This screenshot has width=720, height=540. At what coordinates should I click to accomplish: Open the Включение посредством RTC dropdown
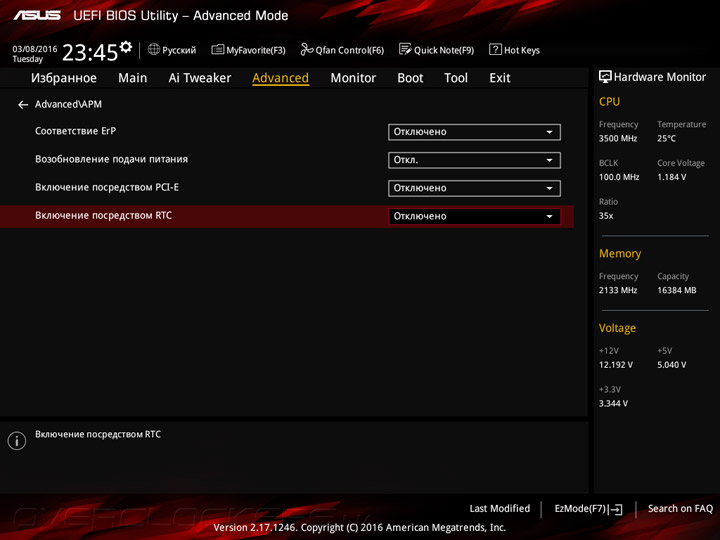[x=474, y=216]
